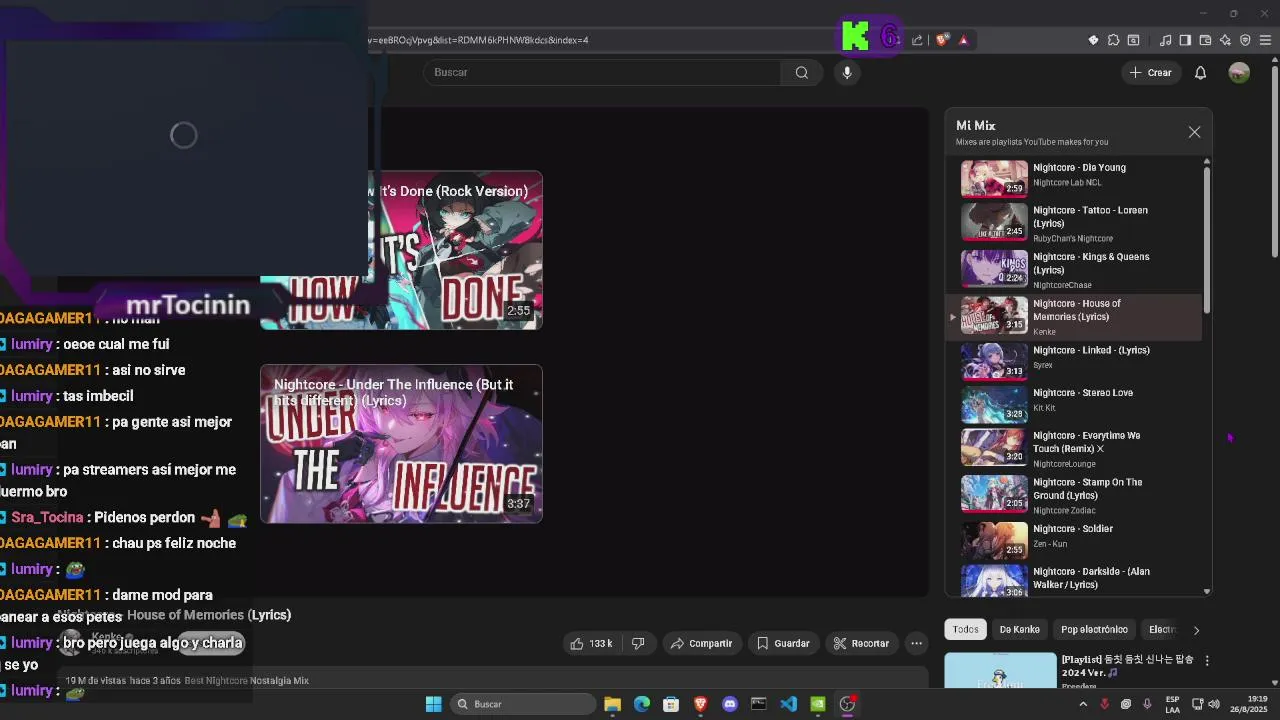Like the video with 133 k likes
The height and width of the screenshot is (720, 1280).
click(590, 643)
